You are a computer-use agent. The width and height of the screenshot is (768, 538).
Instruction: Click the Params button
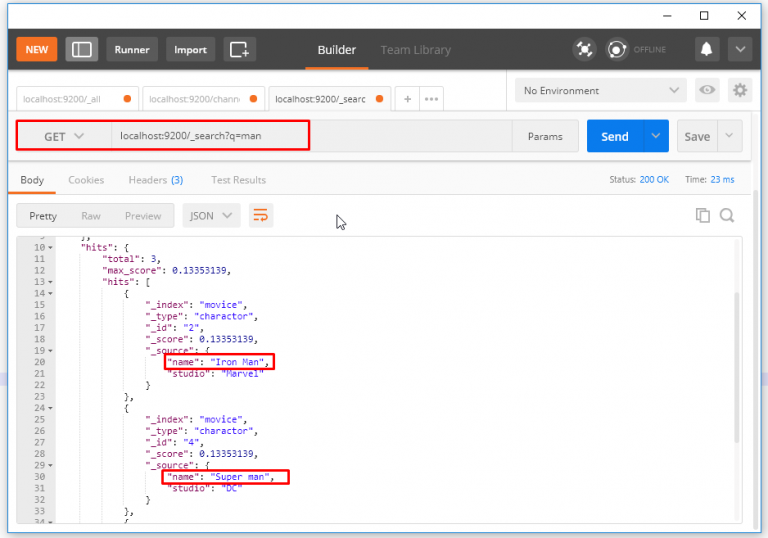point(545,136)
